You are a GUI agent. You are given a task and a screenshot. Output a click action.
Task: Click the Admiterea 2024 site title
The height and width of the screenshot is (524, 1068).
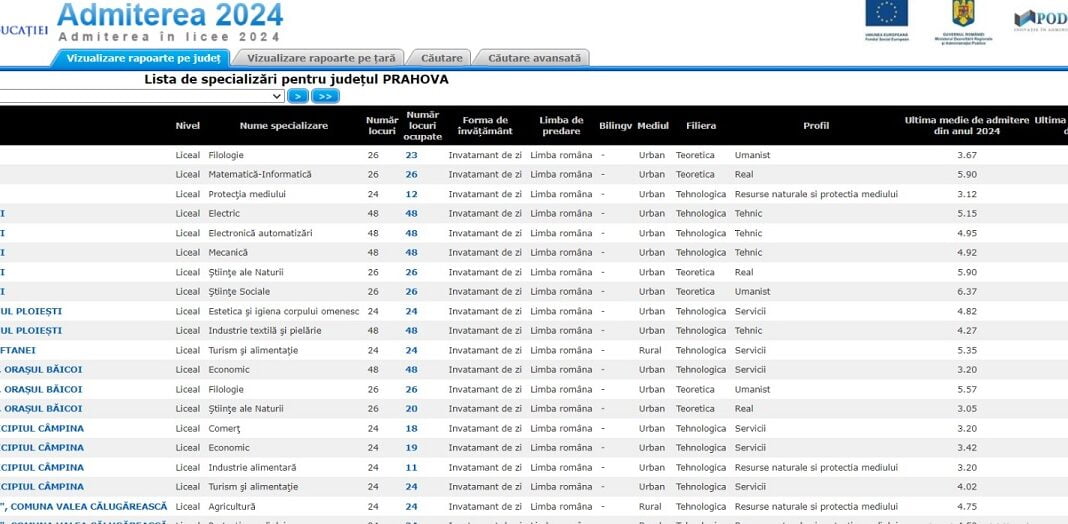pyautogui.click(x=170, y=15)
